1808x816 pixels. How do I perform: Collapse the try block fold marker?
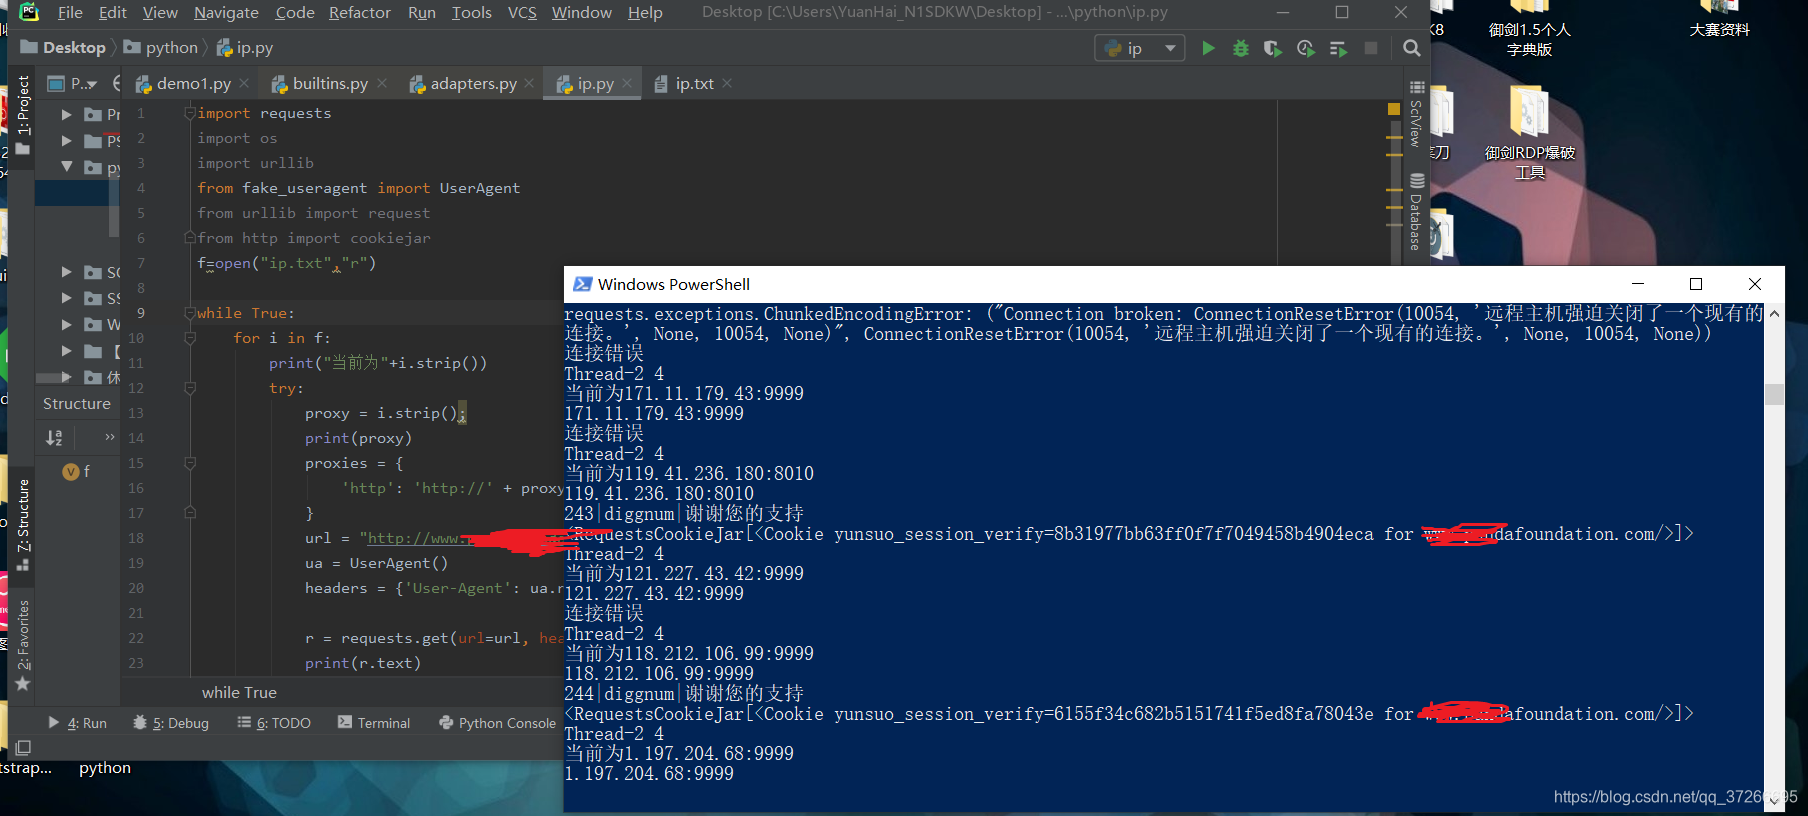point(189,388)
